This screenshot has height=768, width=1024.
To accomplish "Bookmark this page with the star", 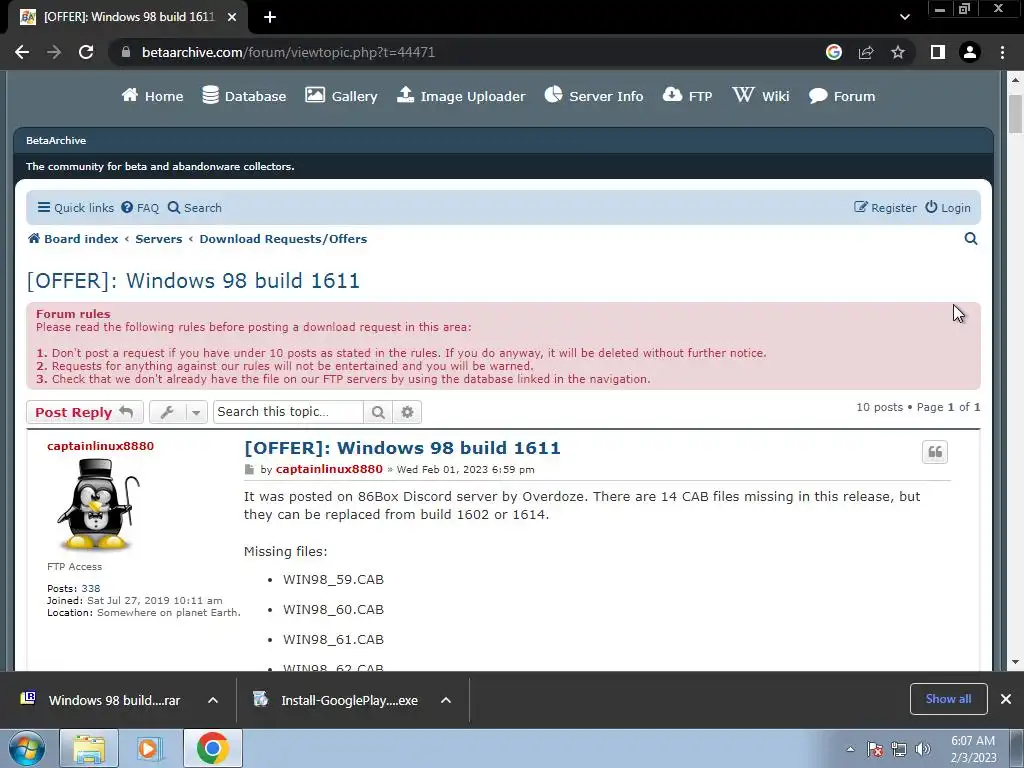I will click(x=898, y=52).
